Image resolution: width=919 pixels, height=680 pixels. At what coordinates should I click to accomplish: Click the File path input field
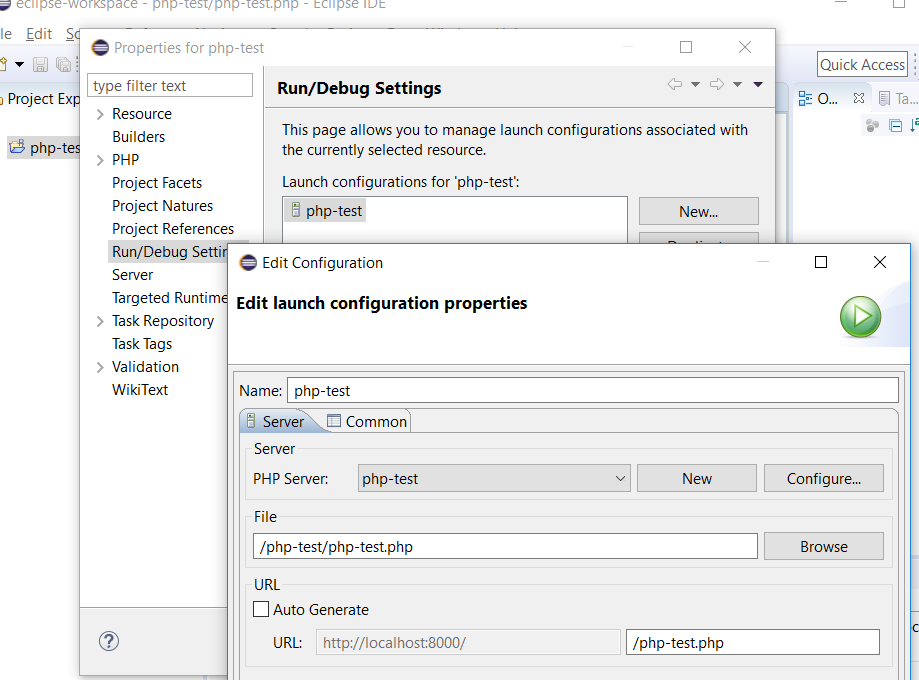point(505,546)
